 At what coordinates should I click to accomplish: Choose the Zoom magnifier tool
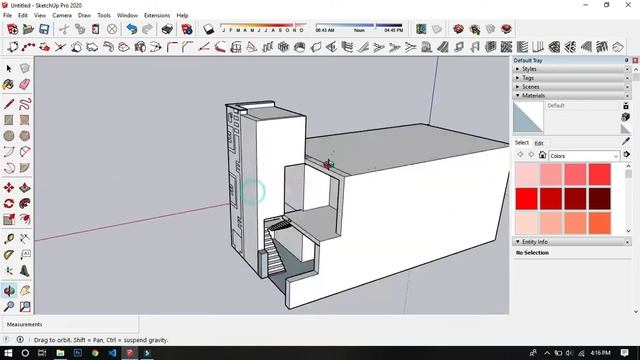click(x=9, y=307)
